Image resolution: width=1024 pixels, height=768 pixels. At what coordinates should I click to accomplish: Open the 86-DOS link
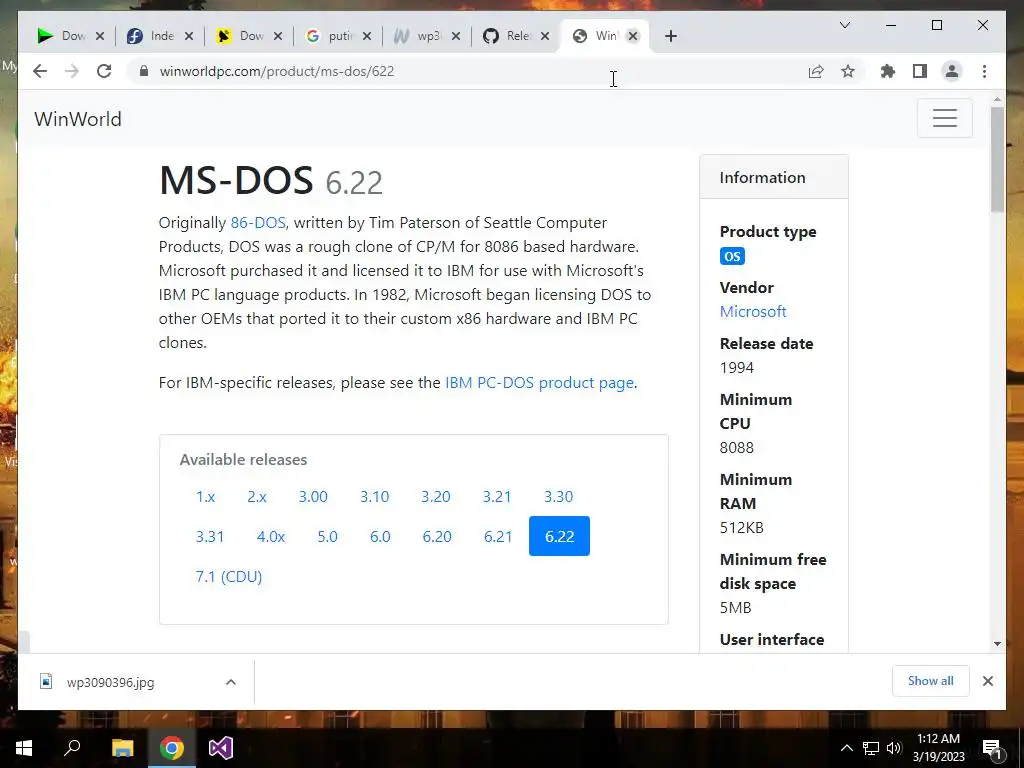pyautogui.click(x=258, y=223)
